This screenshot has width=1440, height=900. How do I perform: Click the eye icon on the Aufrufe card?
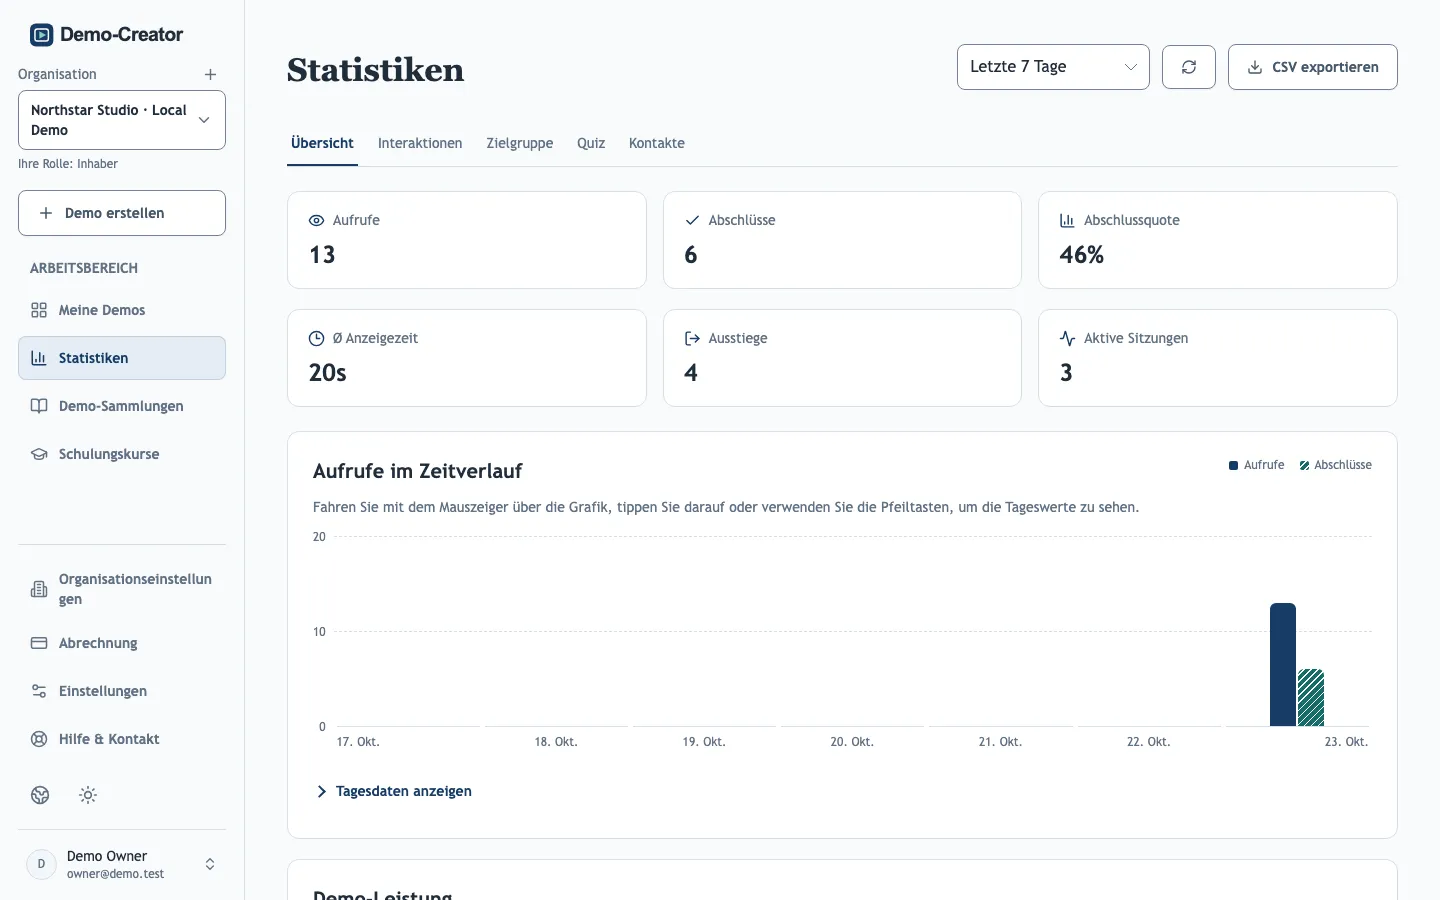[317, 220]
